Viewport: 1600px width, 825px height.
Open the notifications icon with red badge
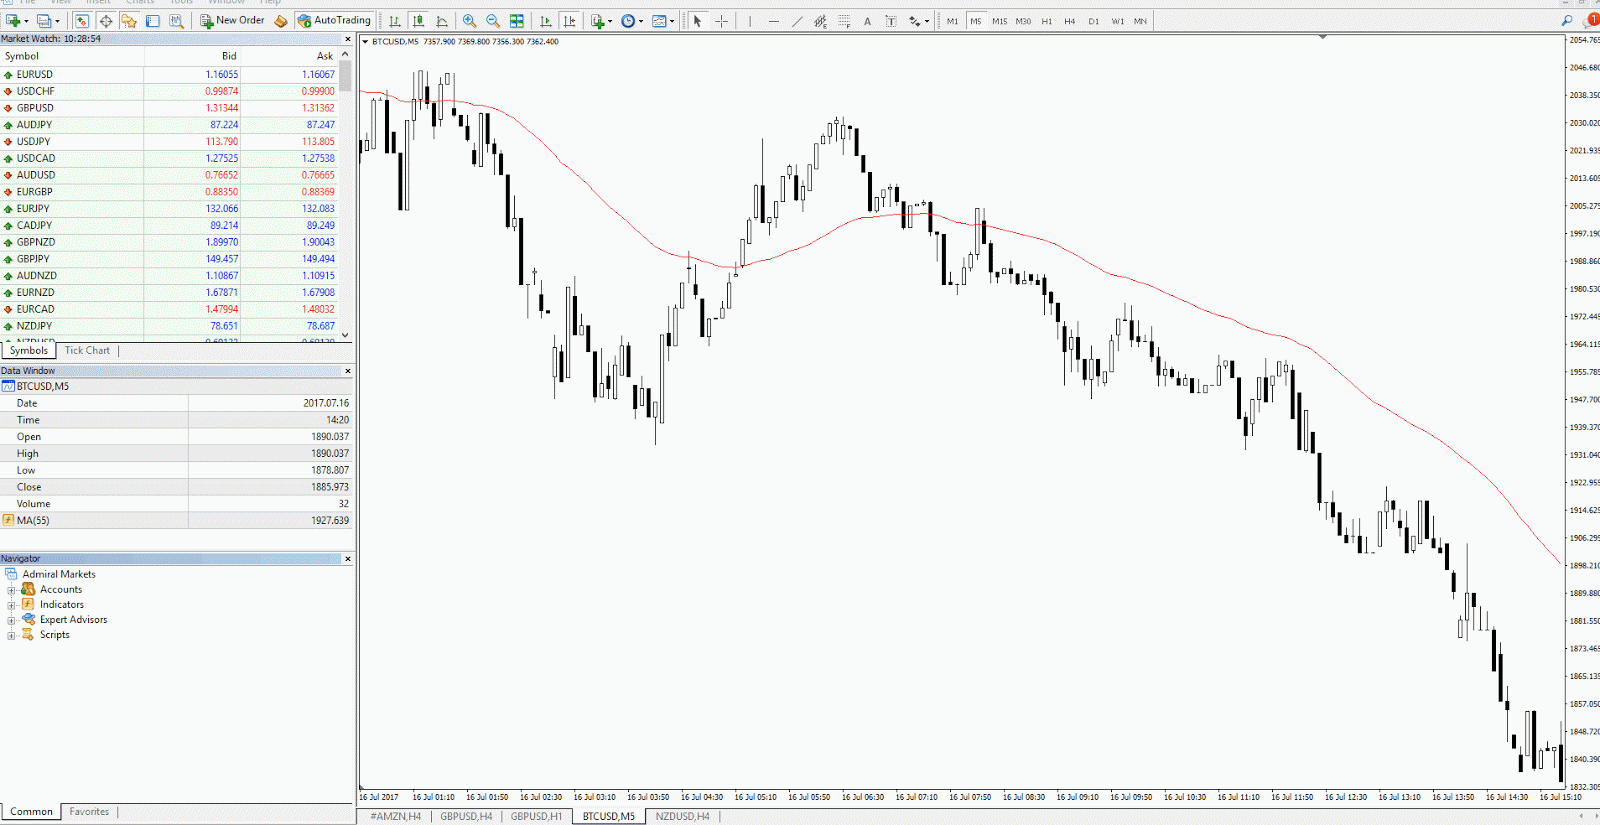coord(1592,19)
